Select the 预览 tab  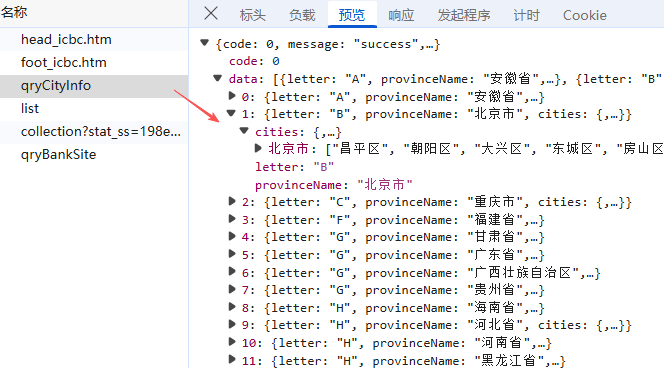(352, 15)
